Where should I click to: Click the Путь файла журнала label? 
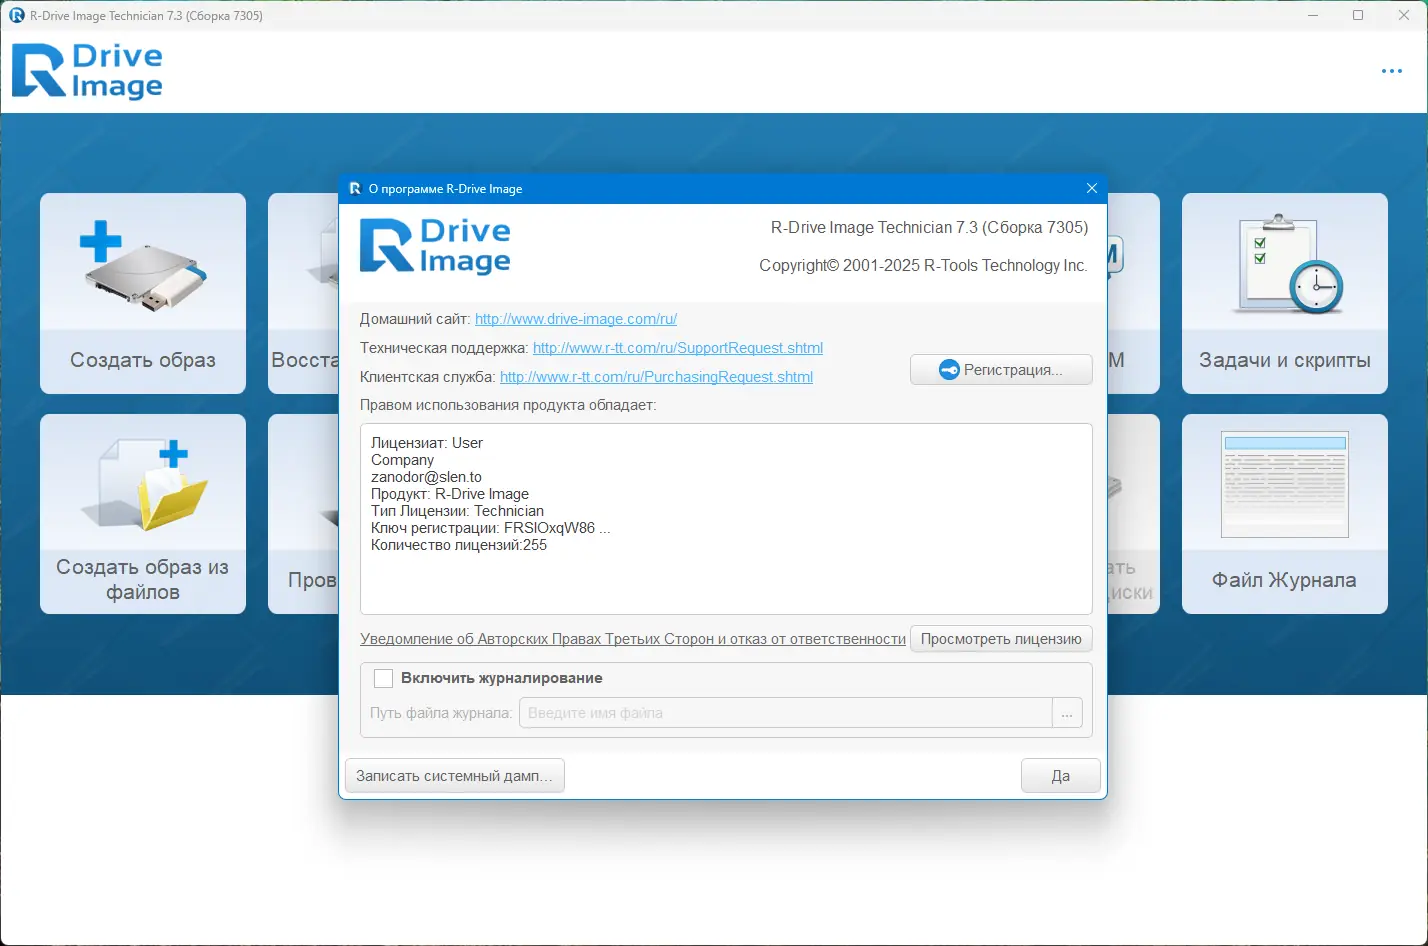(x=441, y=713)
